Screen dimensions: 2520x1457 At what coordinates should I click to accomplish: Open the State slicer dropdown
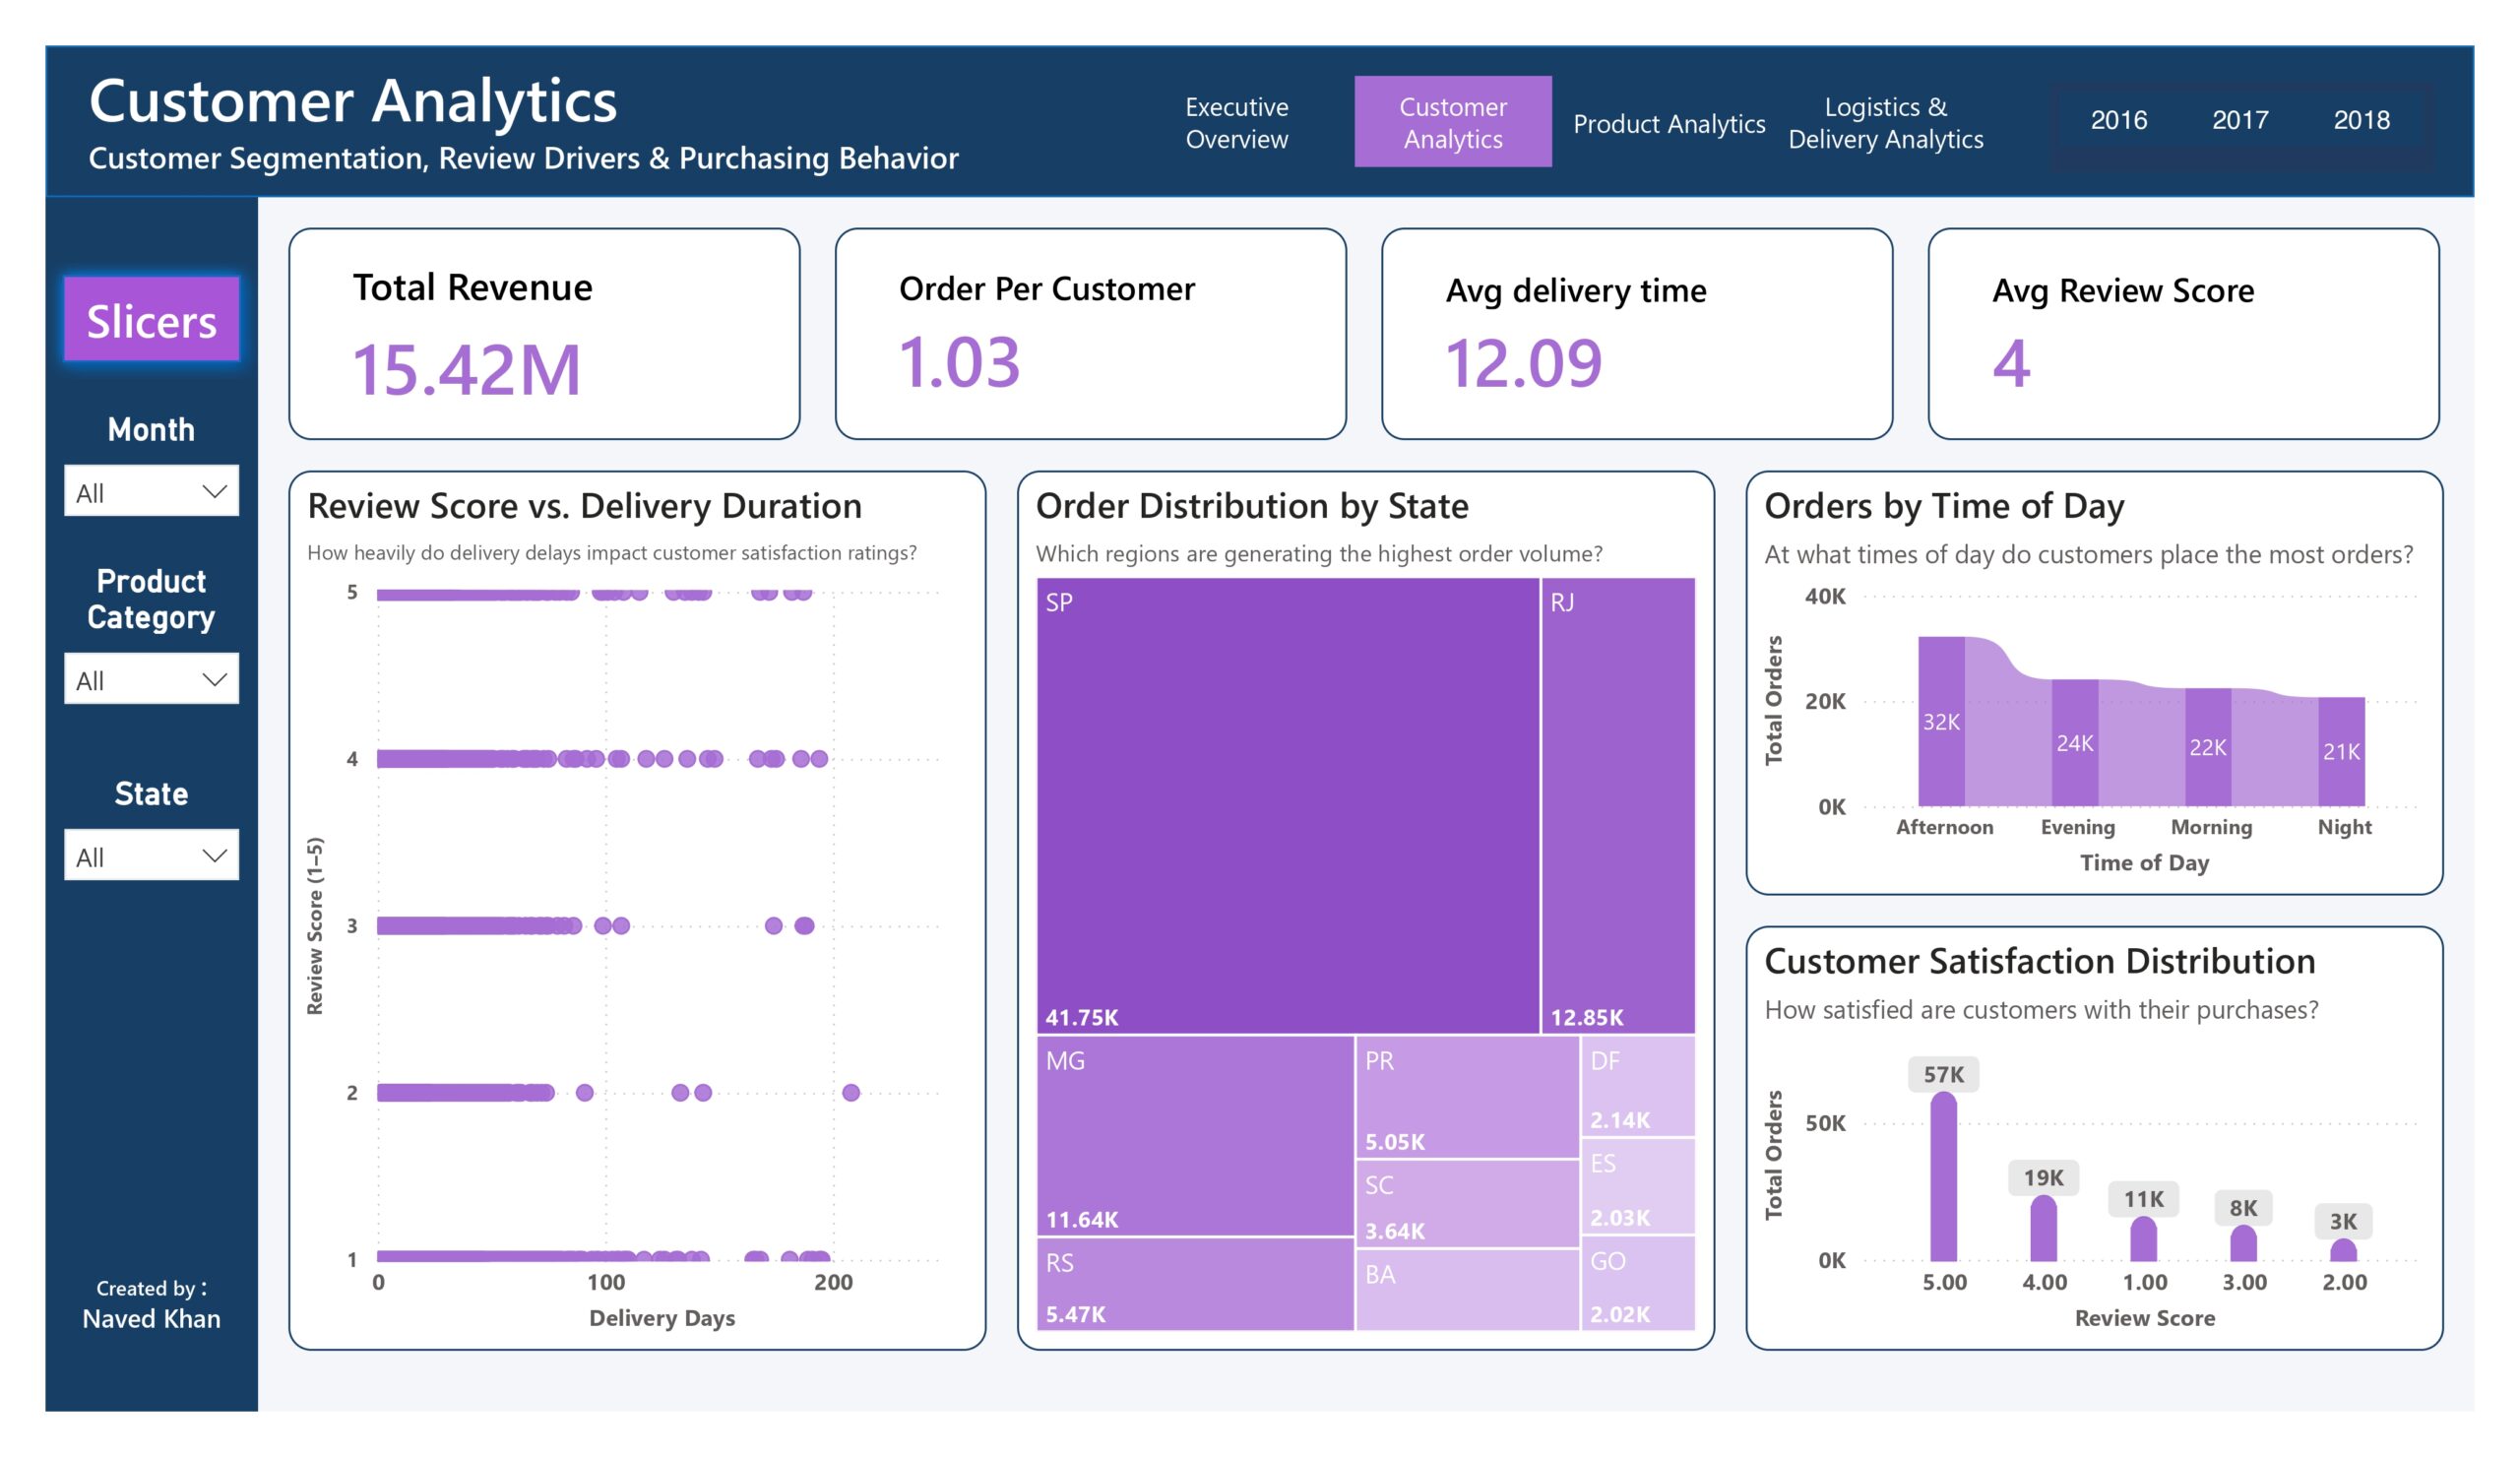(x=151, y=855)
